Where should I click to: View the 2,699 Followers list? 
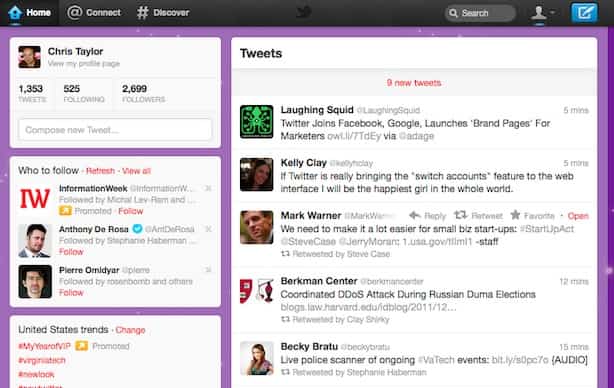pyautogui.click(x=143, y=93)
